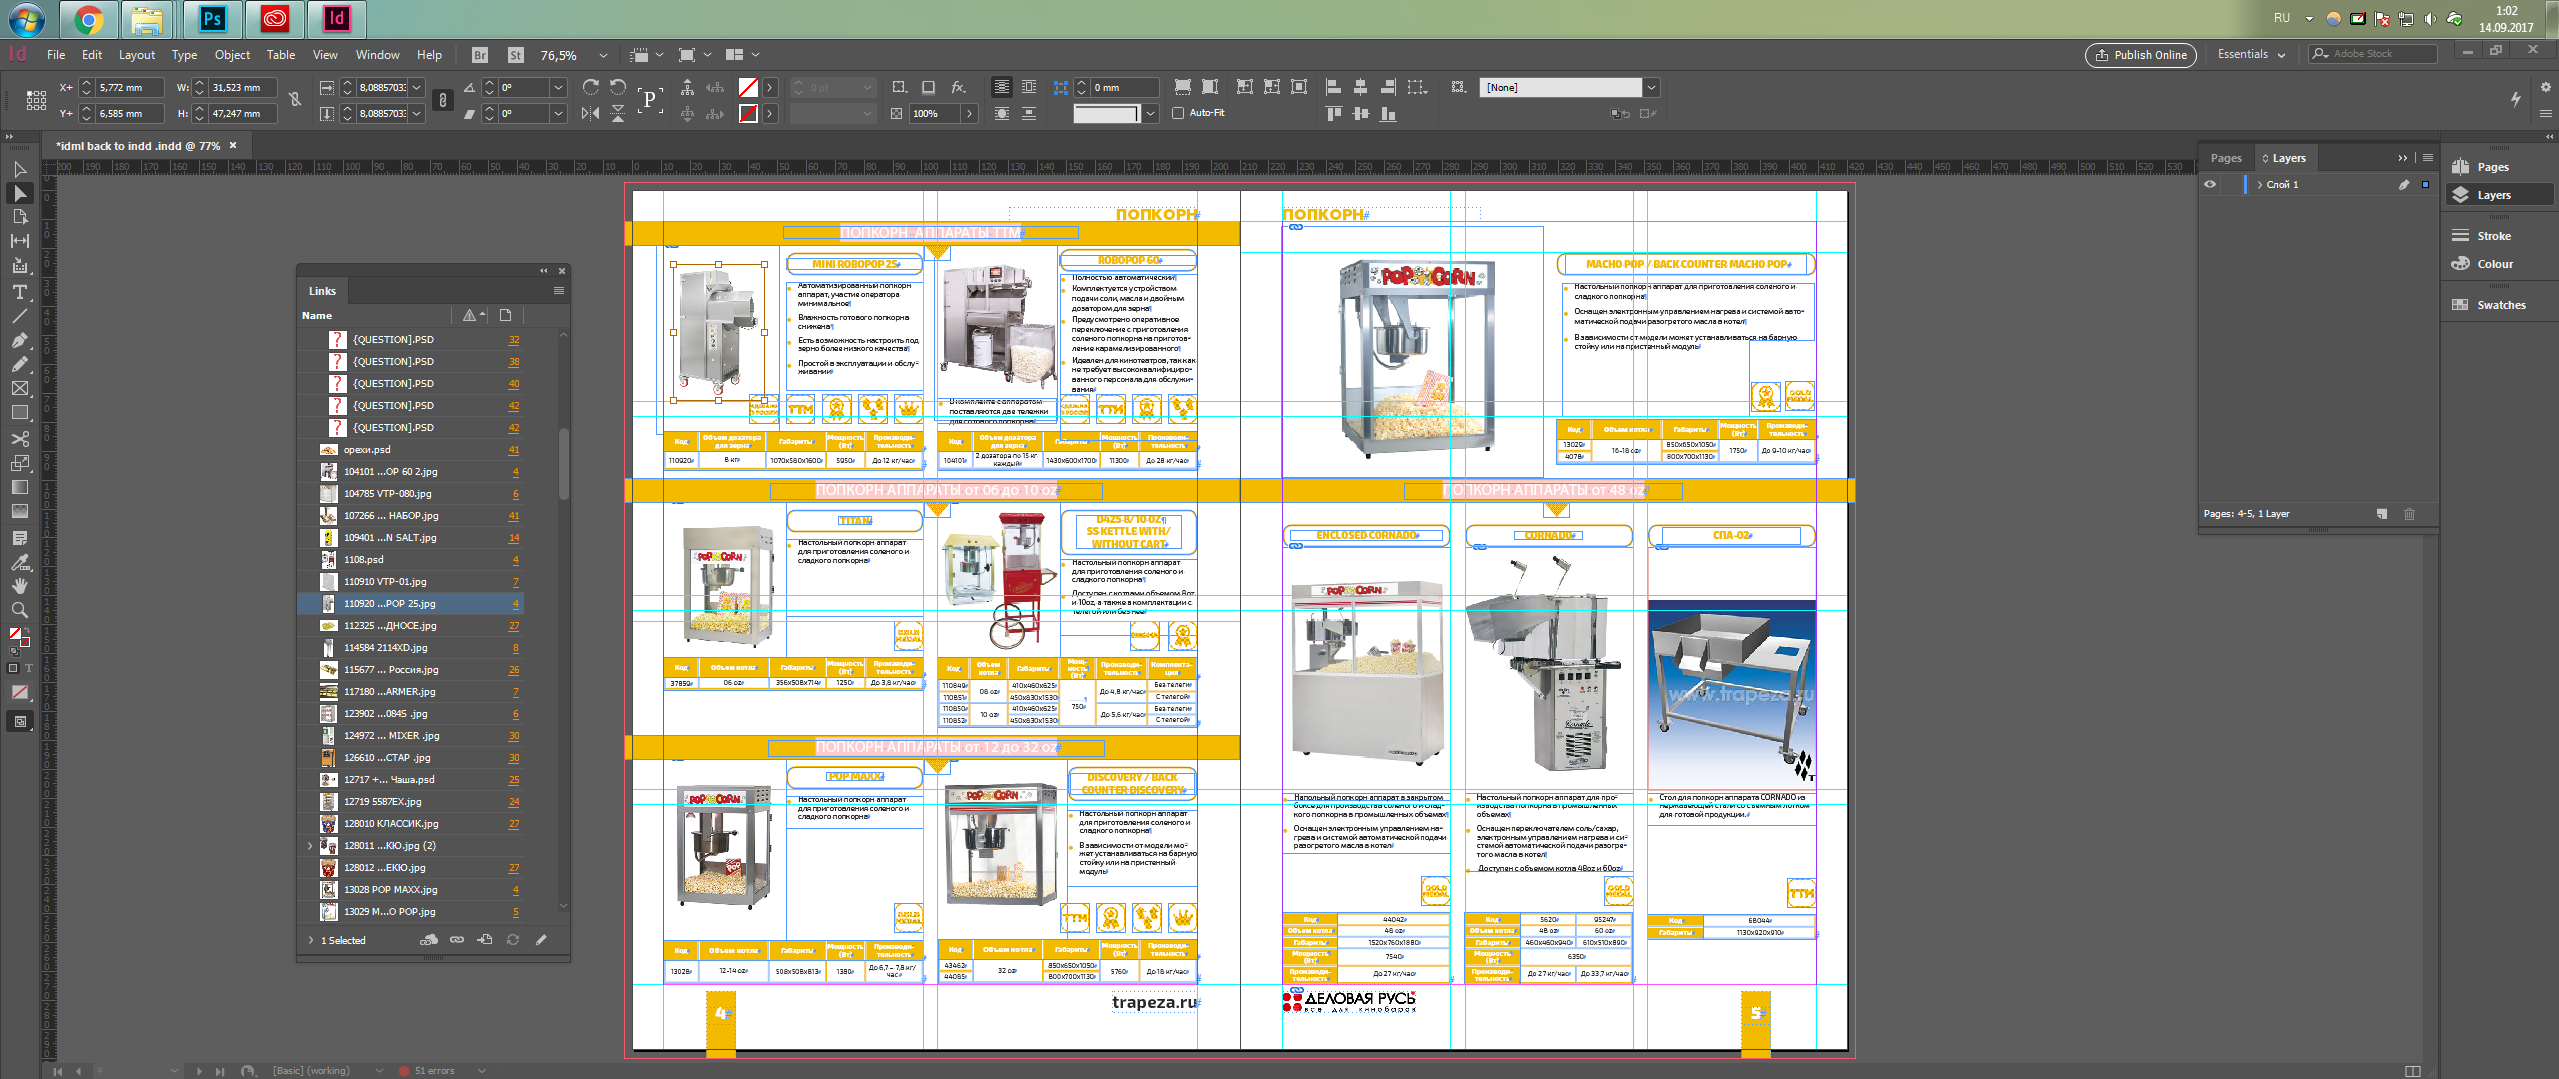This screenshot has height=1079, width=2559.
Task: Click the Flip Horizontal icon
Action: (x=591, y=113)
